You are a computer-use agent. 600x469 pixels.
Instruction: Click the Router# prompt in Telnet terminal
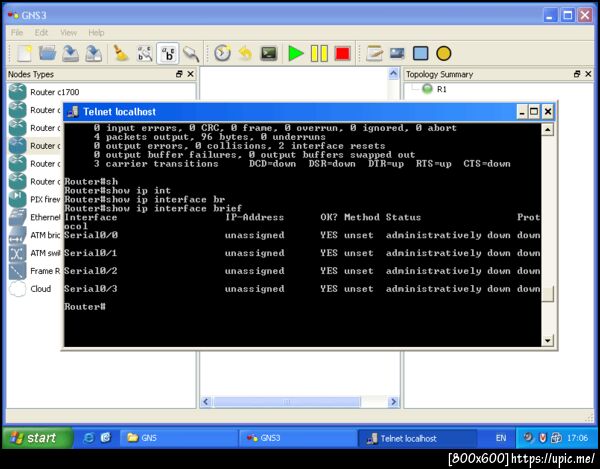tap(85, 307)
